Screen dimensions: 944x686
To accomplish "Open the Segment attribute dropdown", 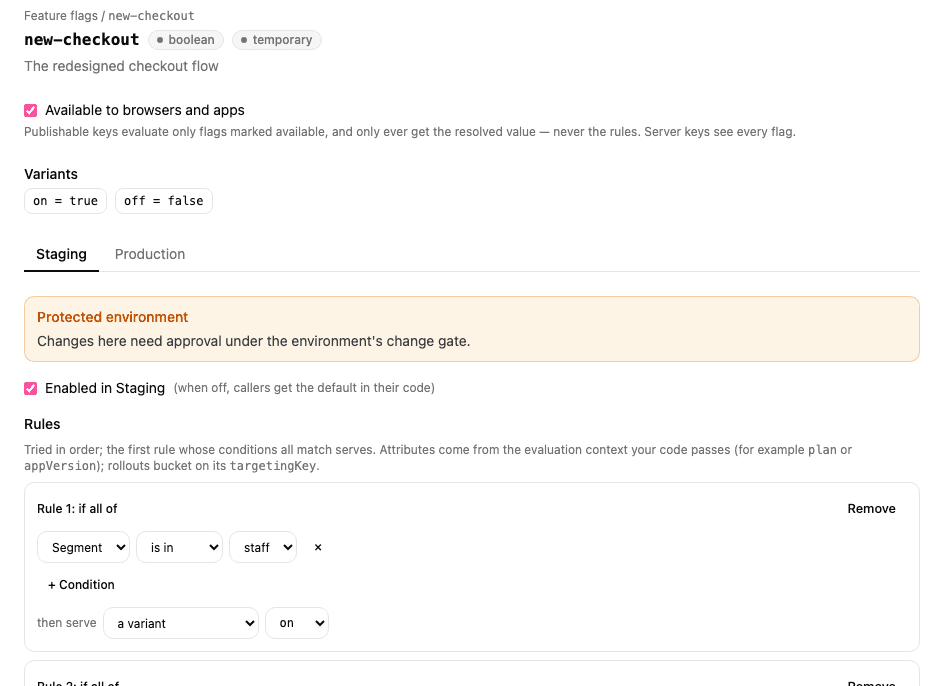I will (x=83, y=547).
